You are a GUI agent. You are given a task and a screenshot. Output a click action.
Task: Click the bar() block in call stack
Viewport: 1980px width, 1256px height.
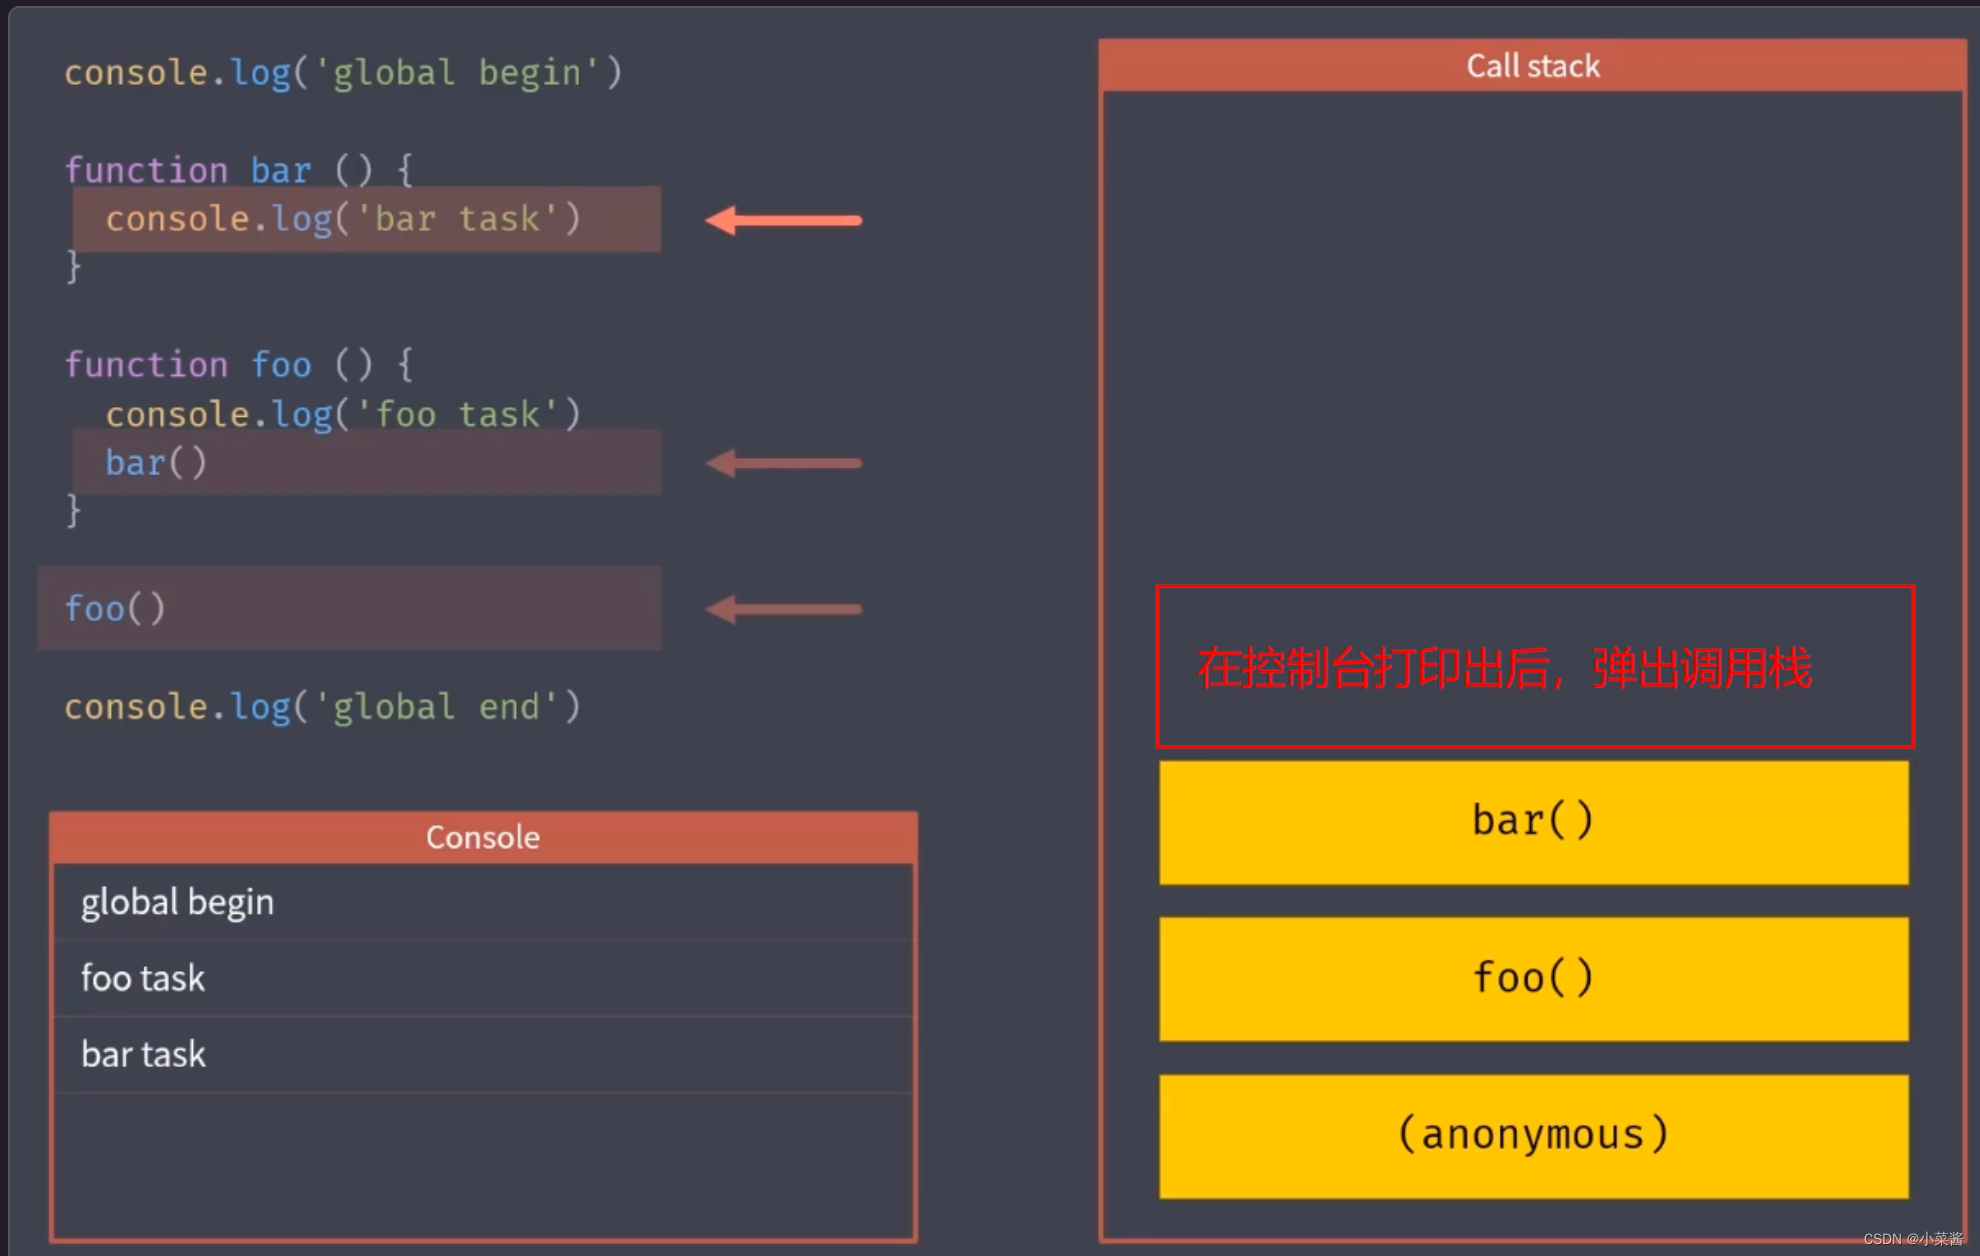1533,822
